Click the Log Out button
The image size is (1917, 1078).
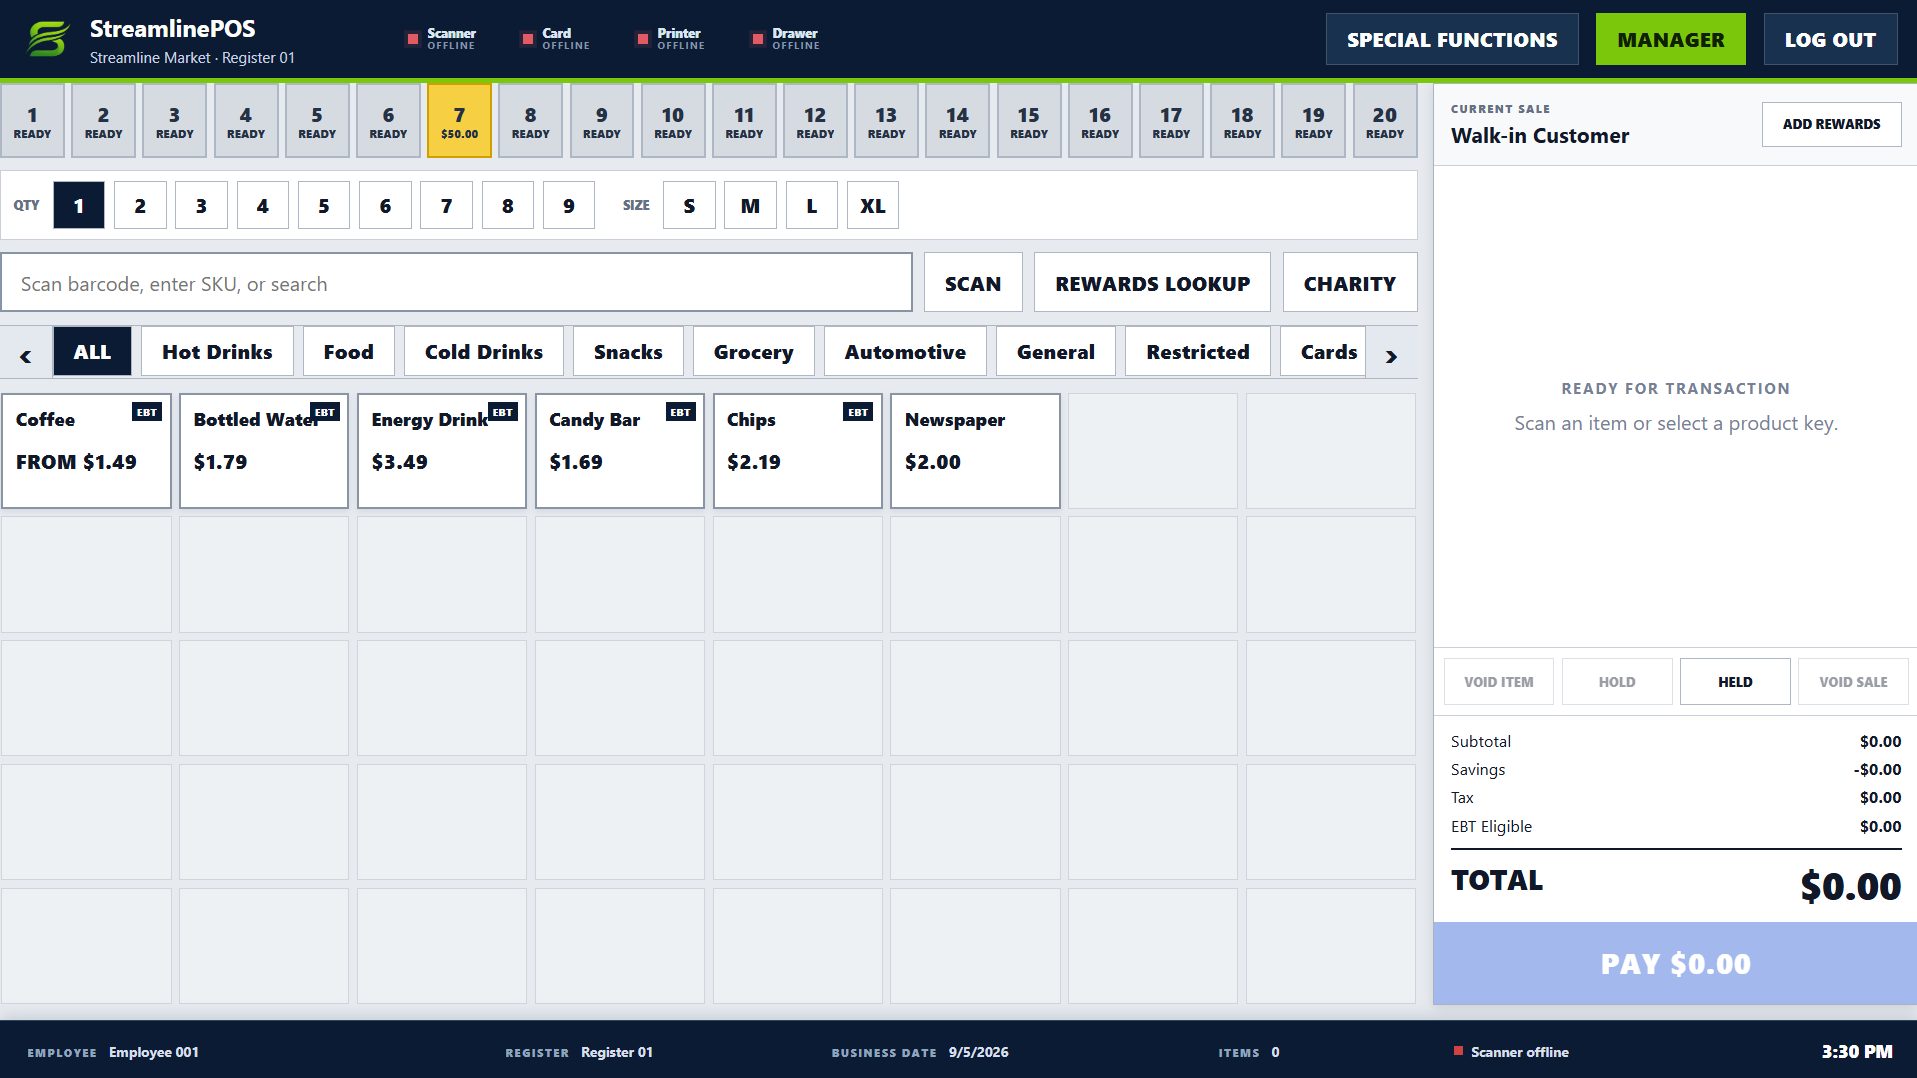(x=1830, y=39)
